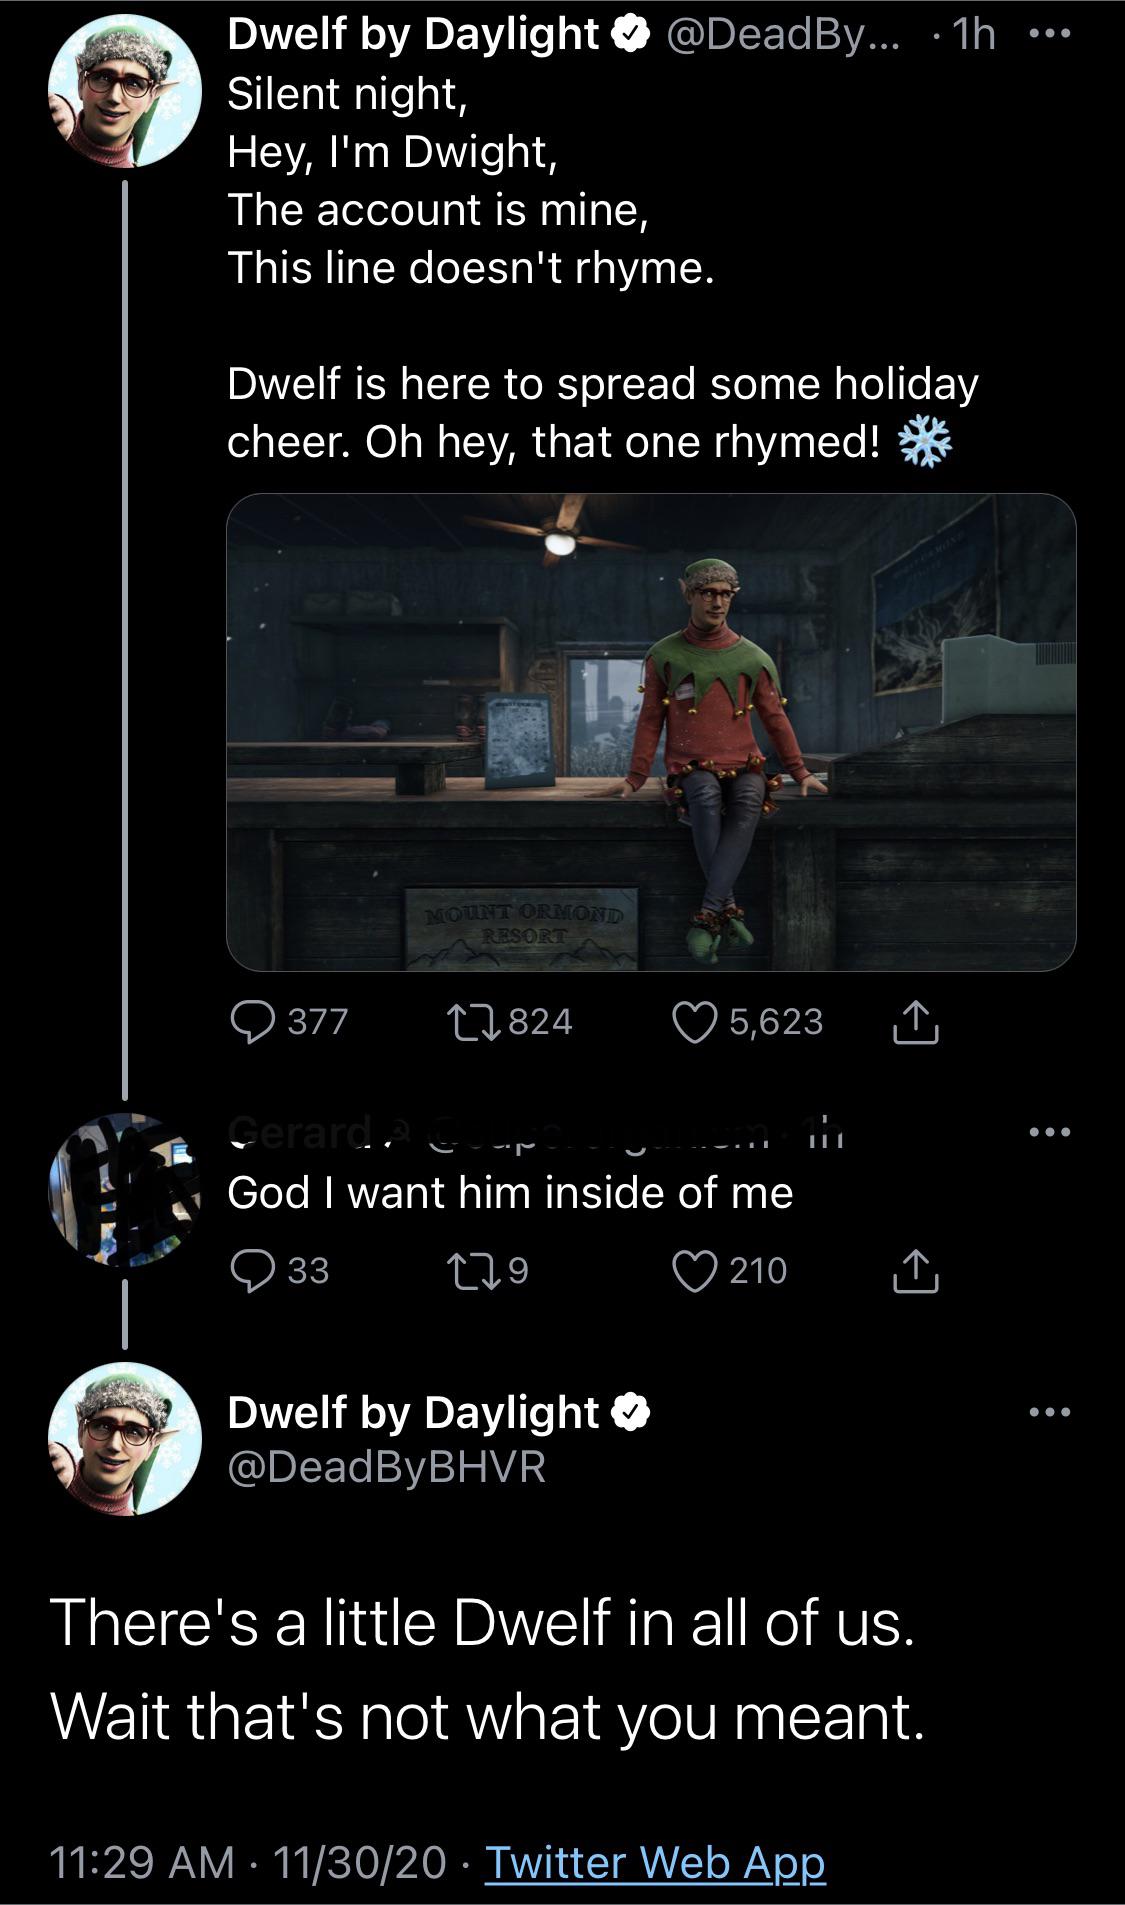Image resolution: width=1125 pixels, height=1905 pixels.
Task: Share the Silent night tweet
Action: [x=915, y=1022]
